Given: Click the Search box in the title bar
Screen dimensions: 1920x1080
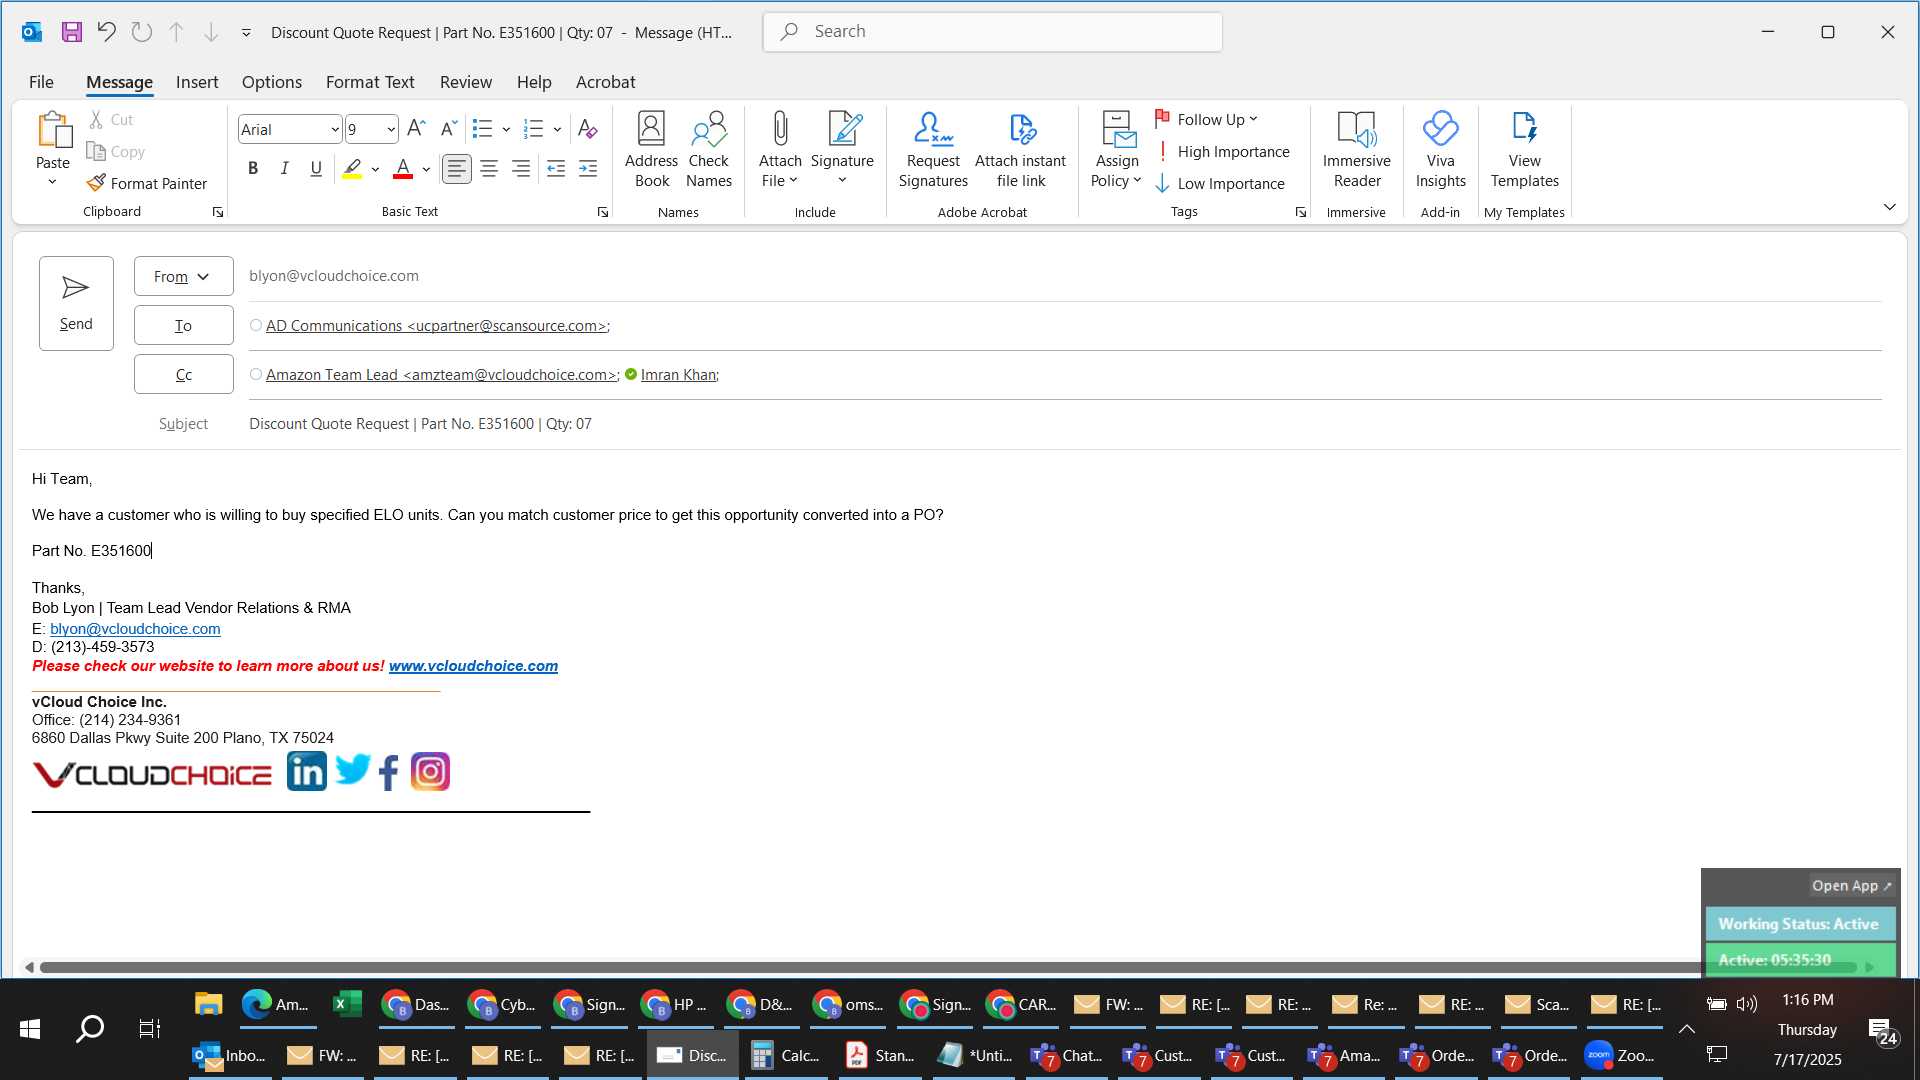Looking at the screenshot, I should [992, 32].
